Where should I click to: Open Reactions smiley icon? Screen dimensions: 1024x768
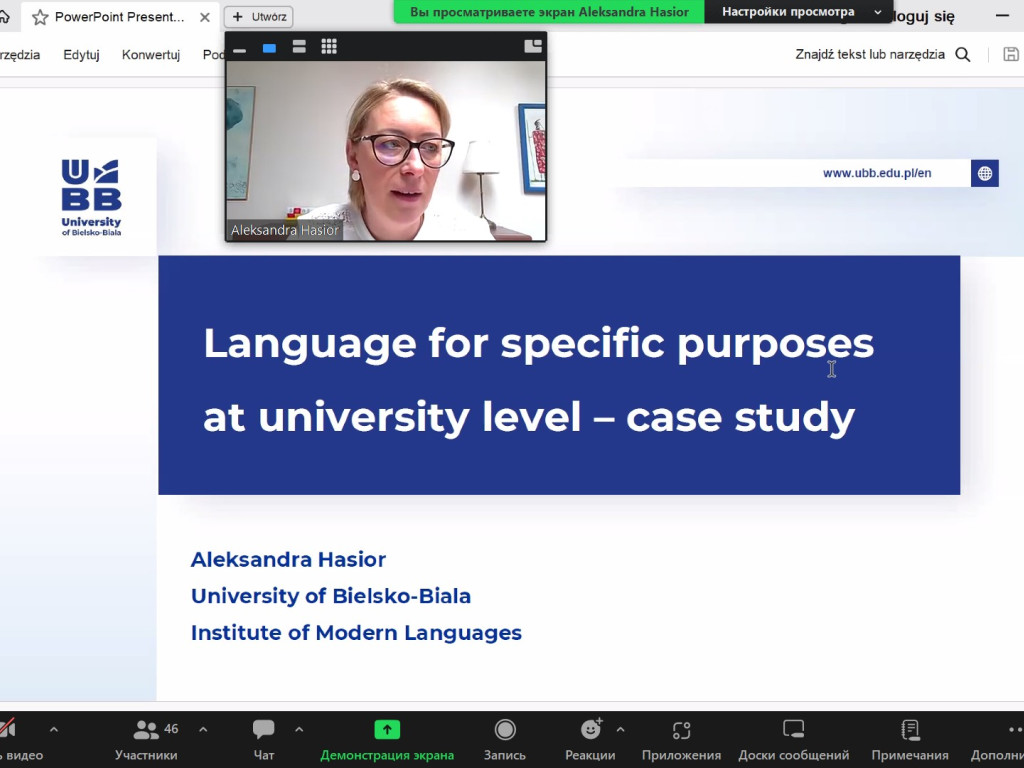591,729
